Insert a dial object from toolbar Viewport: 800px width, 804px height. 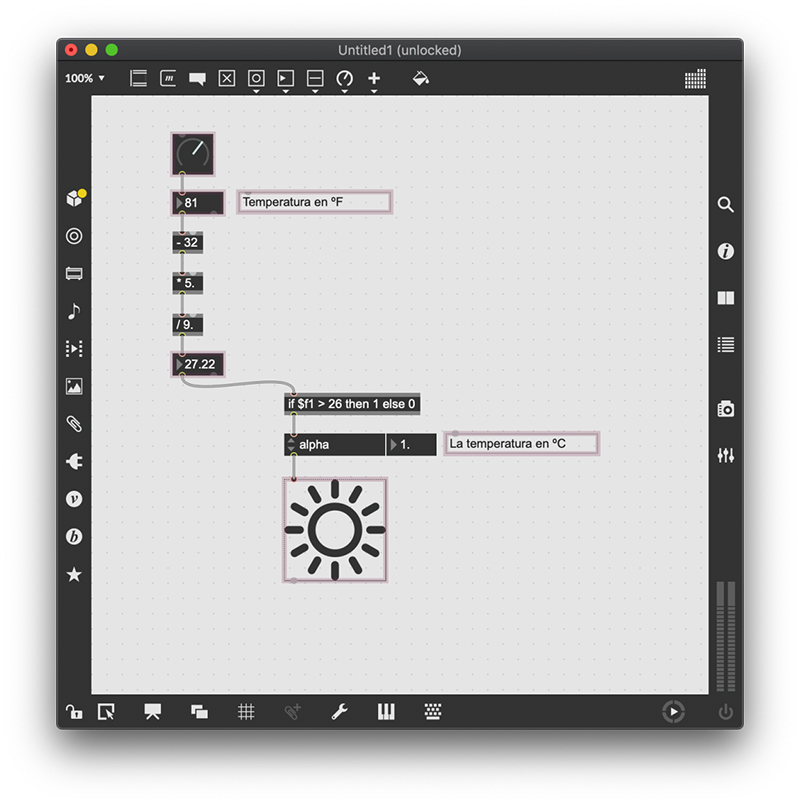pyautogui.click(x=344, y=78)
